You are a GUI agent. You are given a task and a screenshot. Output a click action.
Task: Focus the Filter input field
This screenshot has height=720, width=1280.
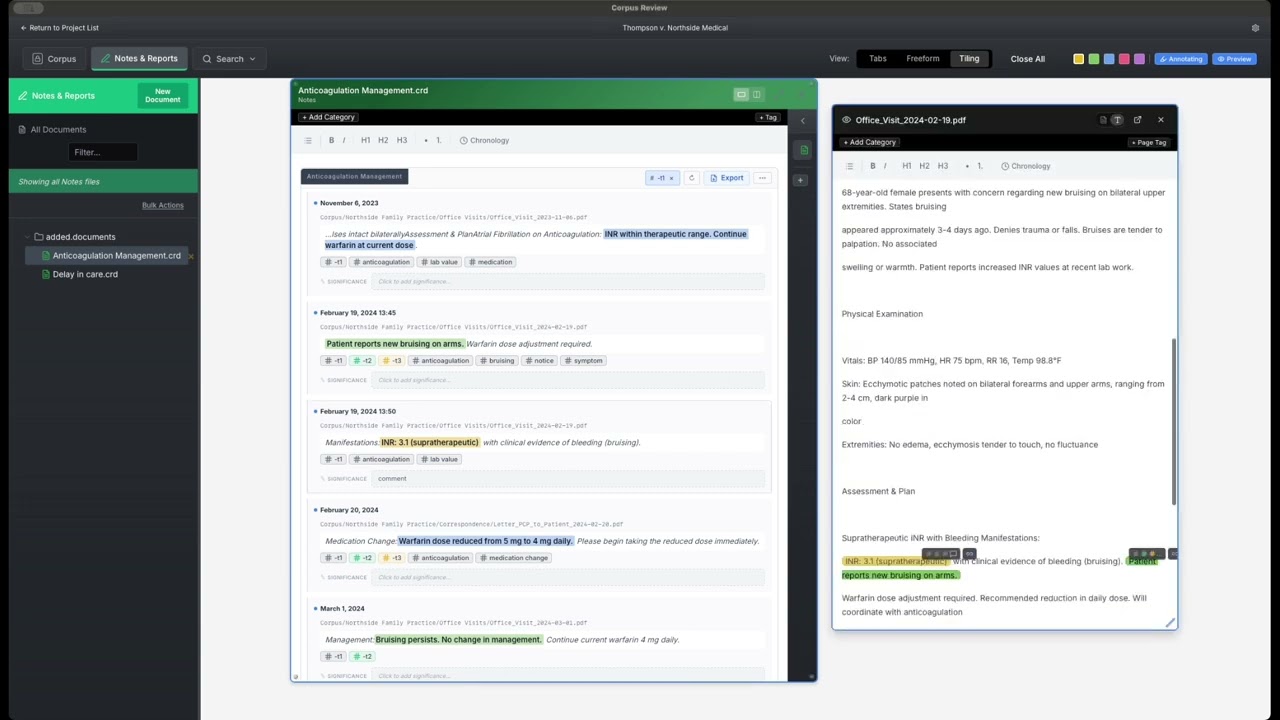(x=103, y=152)
